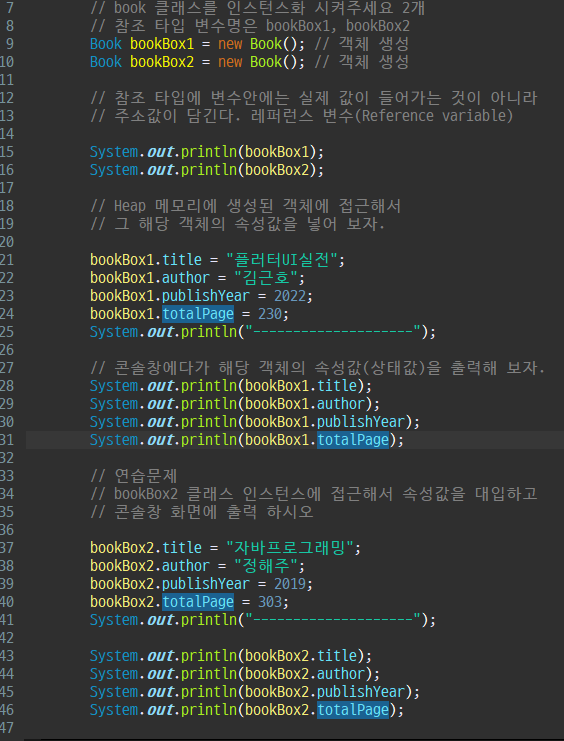
Task: Click 'bookBox2' in the line 34 comment
Action: 146,494
